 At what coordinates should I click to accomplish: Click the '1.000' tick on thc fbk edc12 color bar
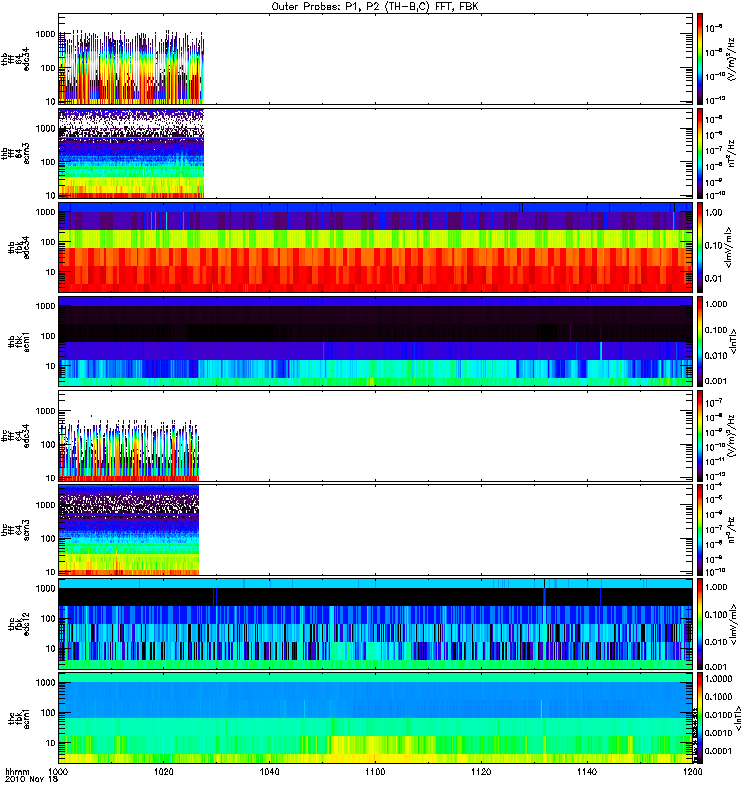tap(716, 587)
